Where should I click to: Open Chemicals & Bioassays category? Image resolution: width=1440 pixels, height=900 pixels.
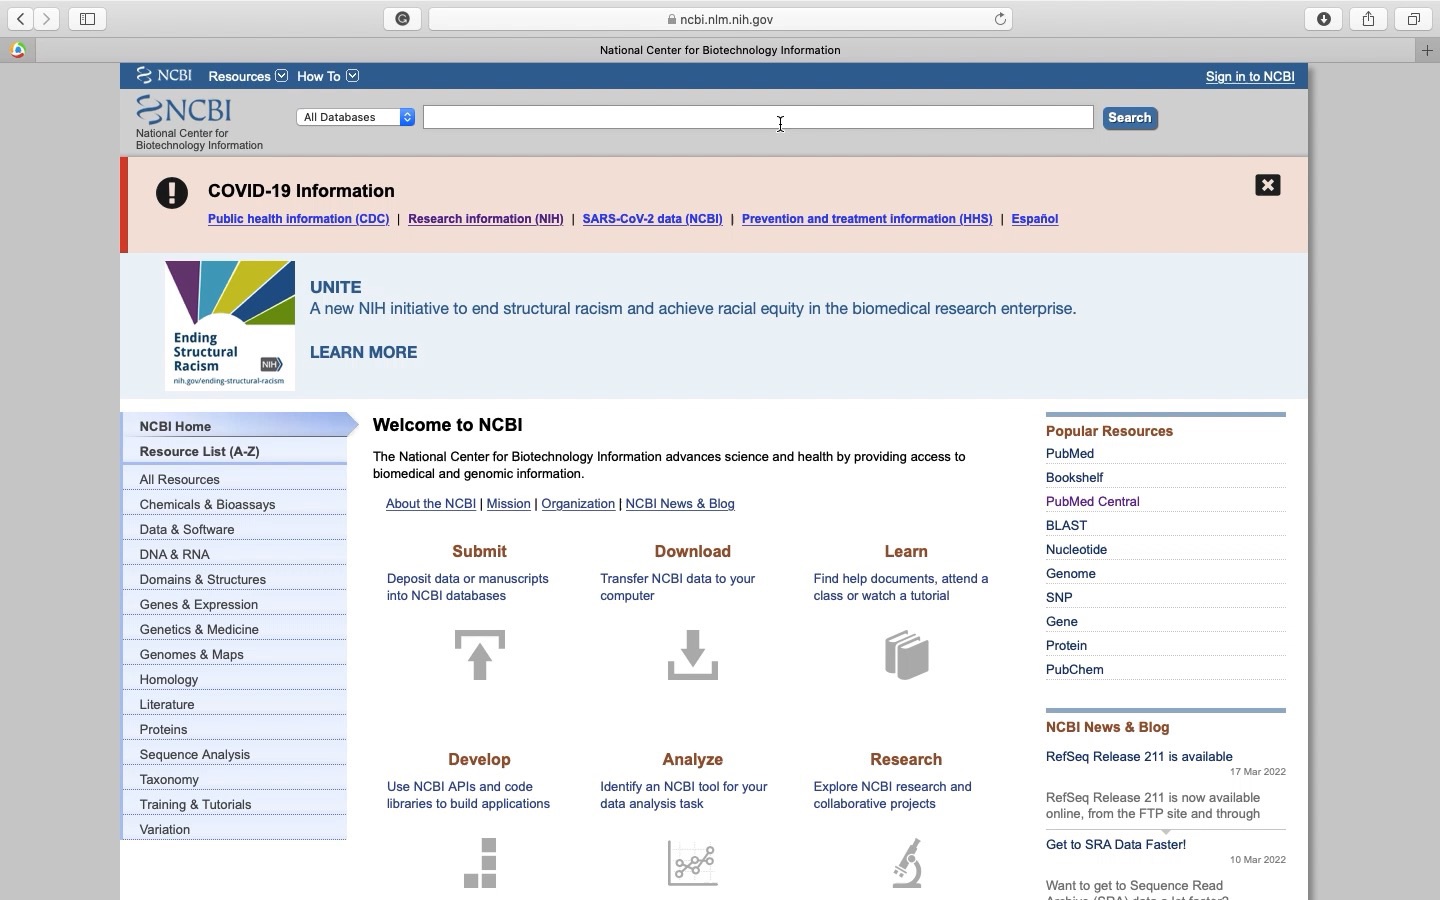(235, 504)
